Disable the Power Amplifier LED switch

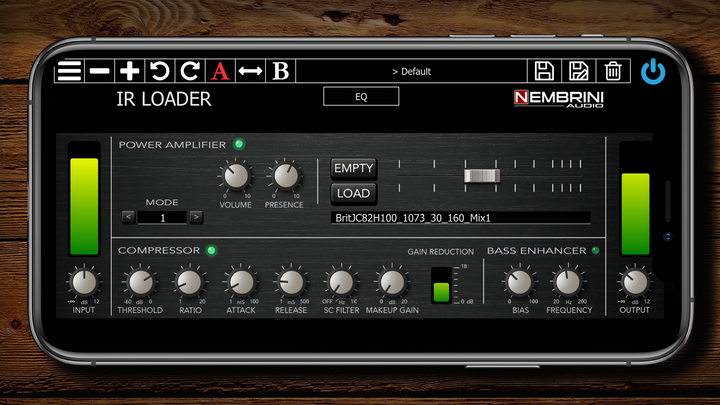[239, 145]
